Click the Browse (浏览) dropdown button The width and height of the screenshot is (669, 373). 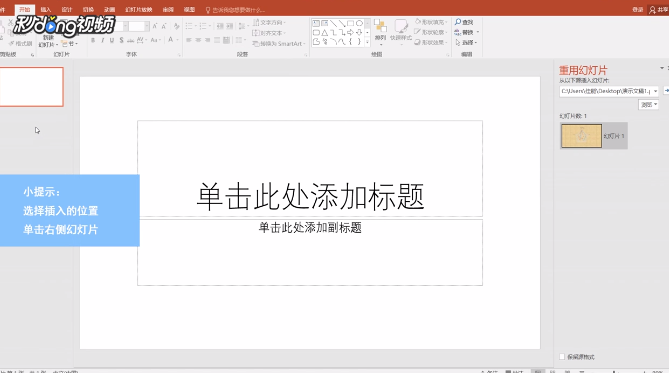(649, 105)
